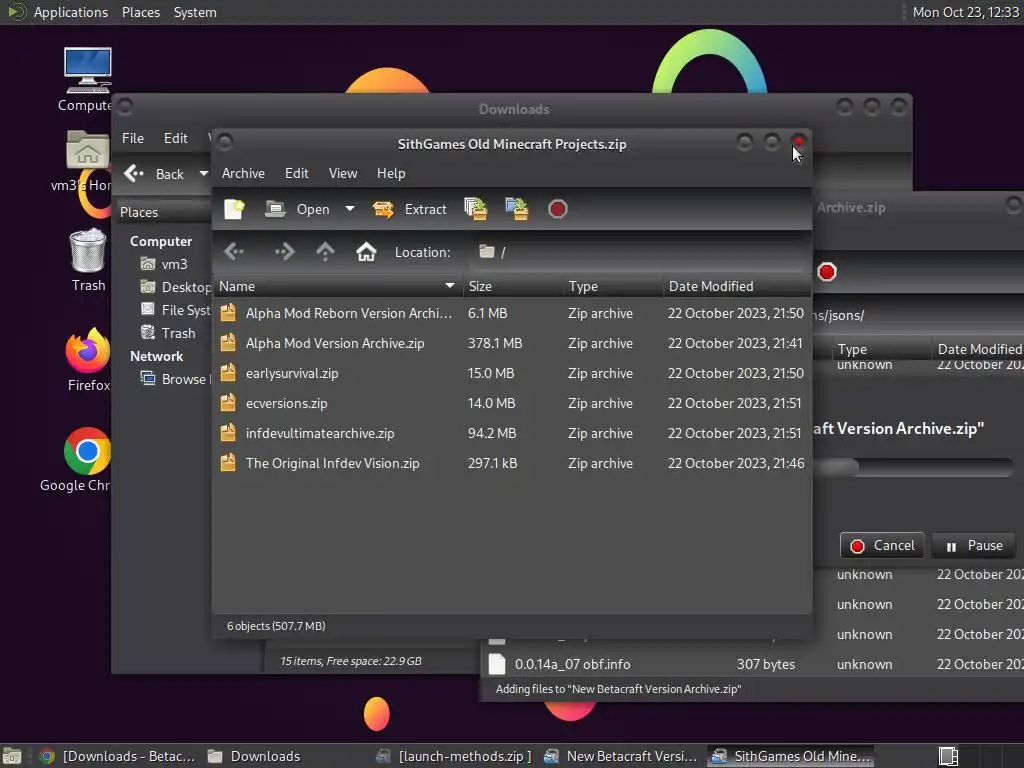Click red stop icon in Archive.zip window
Viewport: 1024px width, 768px height.
click(827, 272)
